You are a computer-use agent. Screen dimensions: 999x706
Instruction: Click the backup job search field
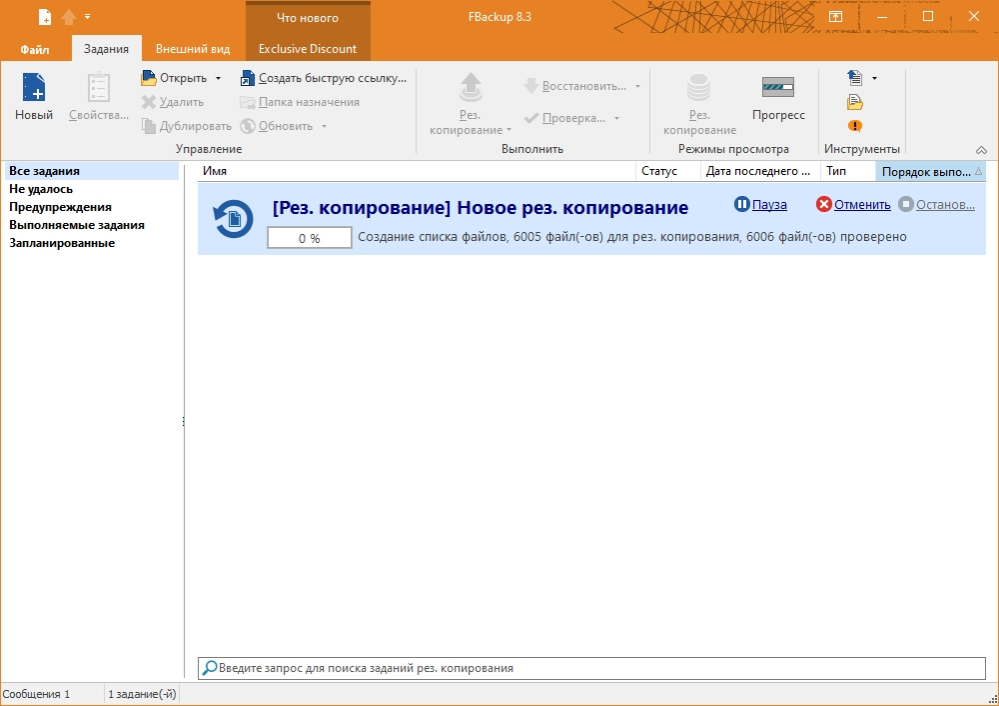tap(591, 668)
